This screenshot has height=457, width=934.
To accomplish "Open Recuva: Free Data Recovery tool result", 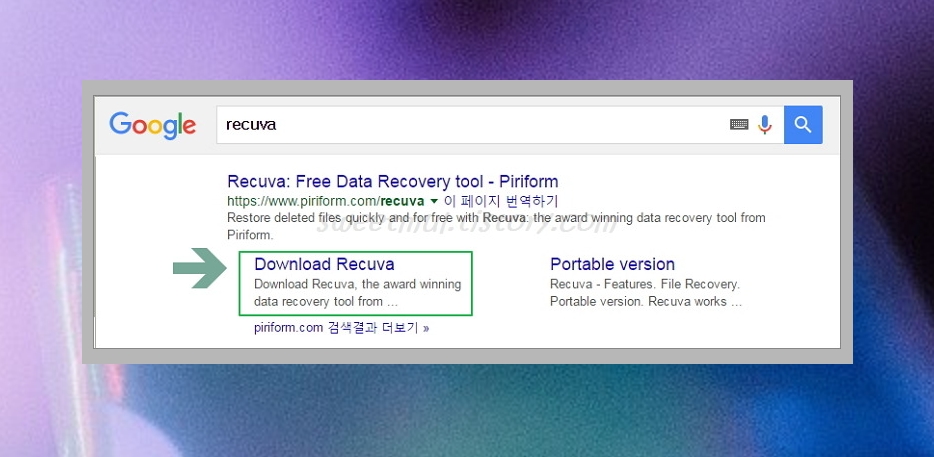I will (393, 181).
